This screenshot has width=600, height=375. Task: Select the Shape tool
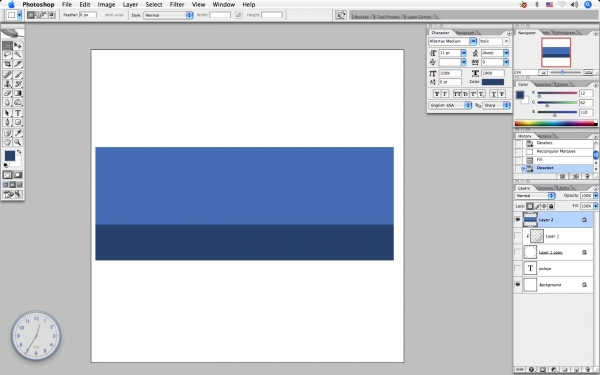pyautogui.click(x=18, y=122)
